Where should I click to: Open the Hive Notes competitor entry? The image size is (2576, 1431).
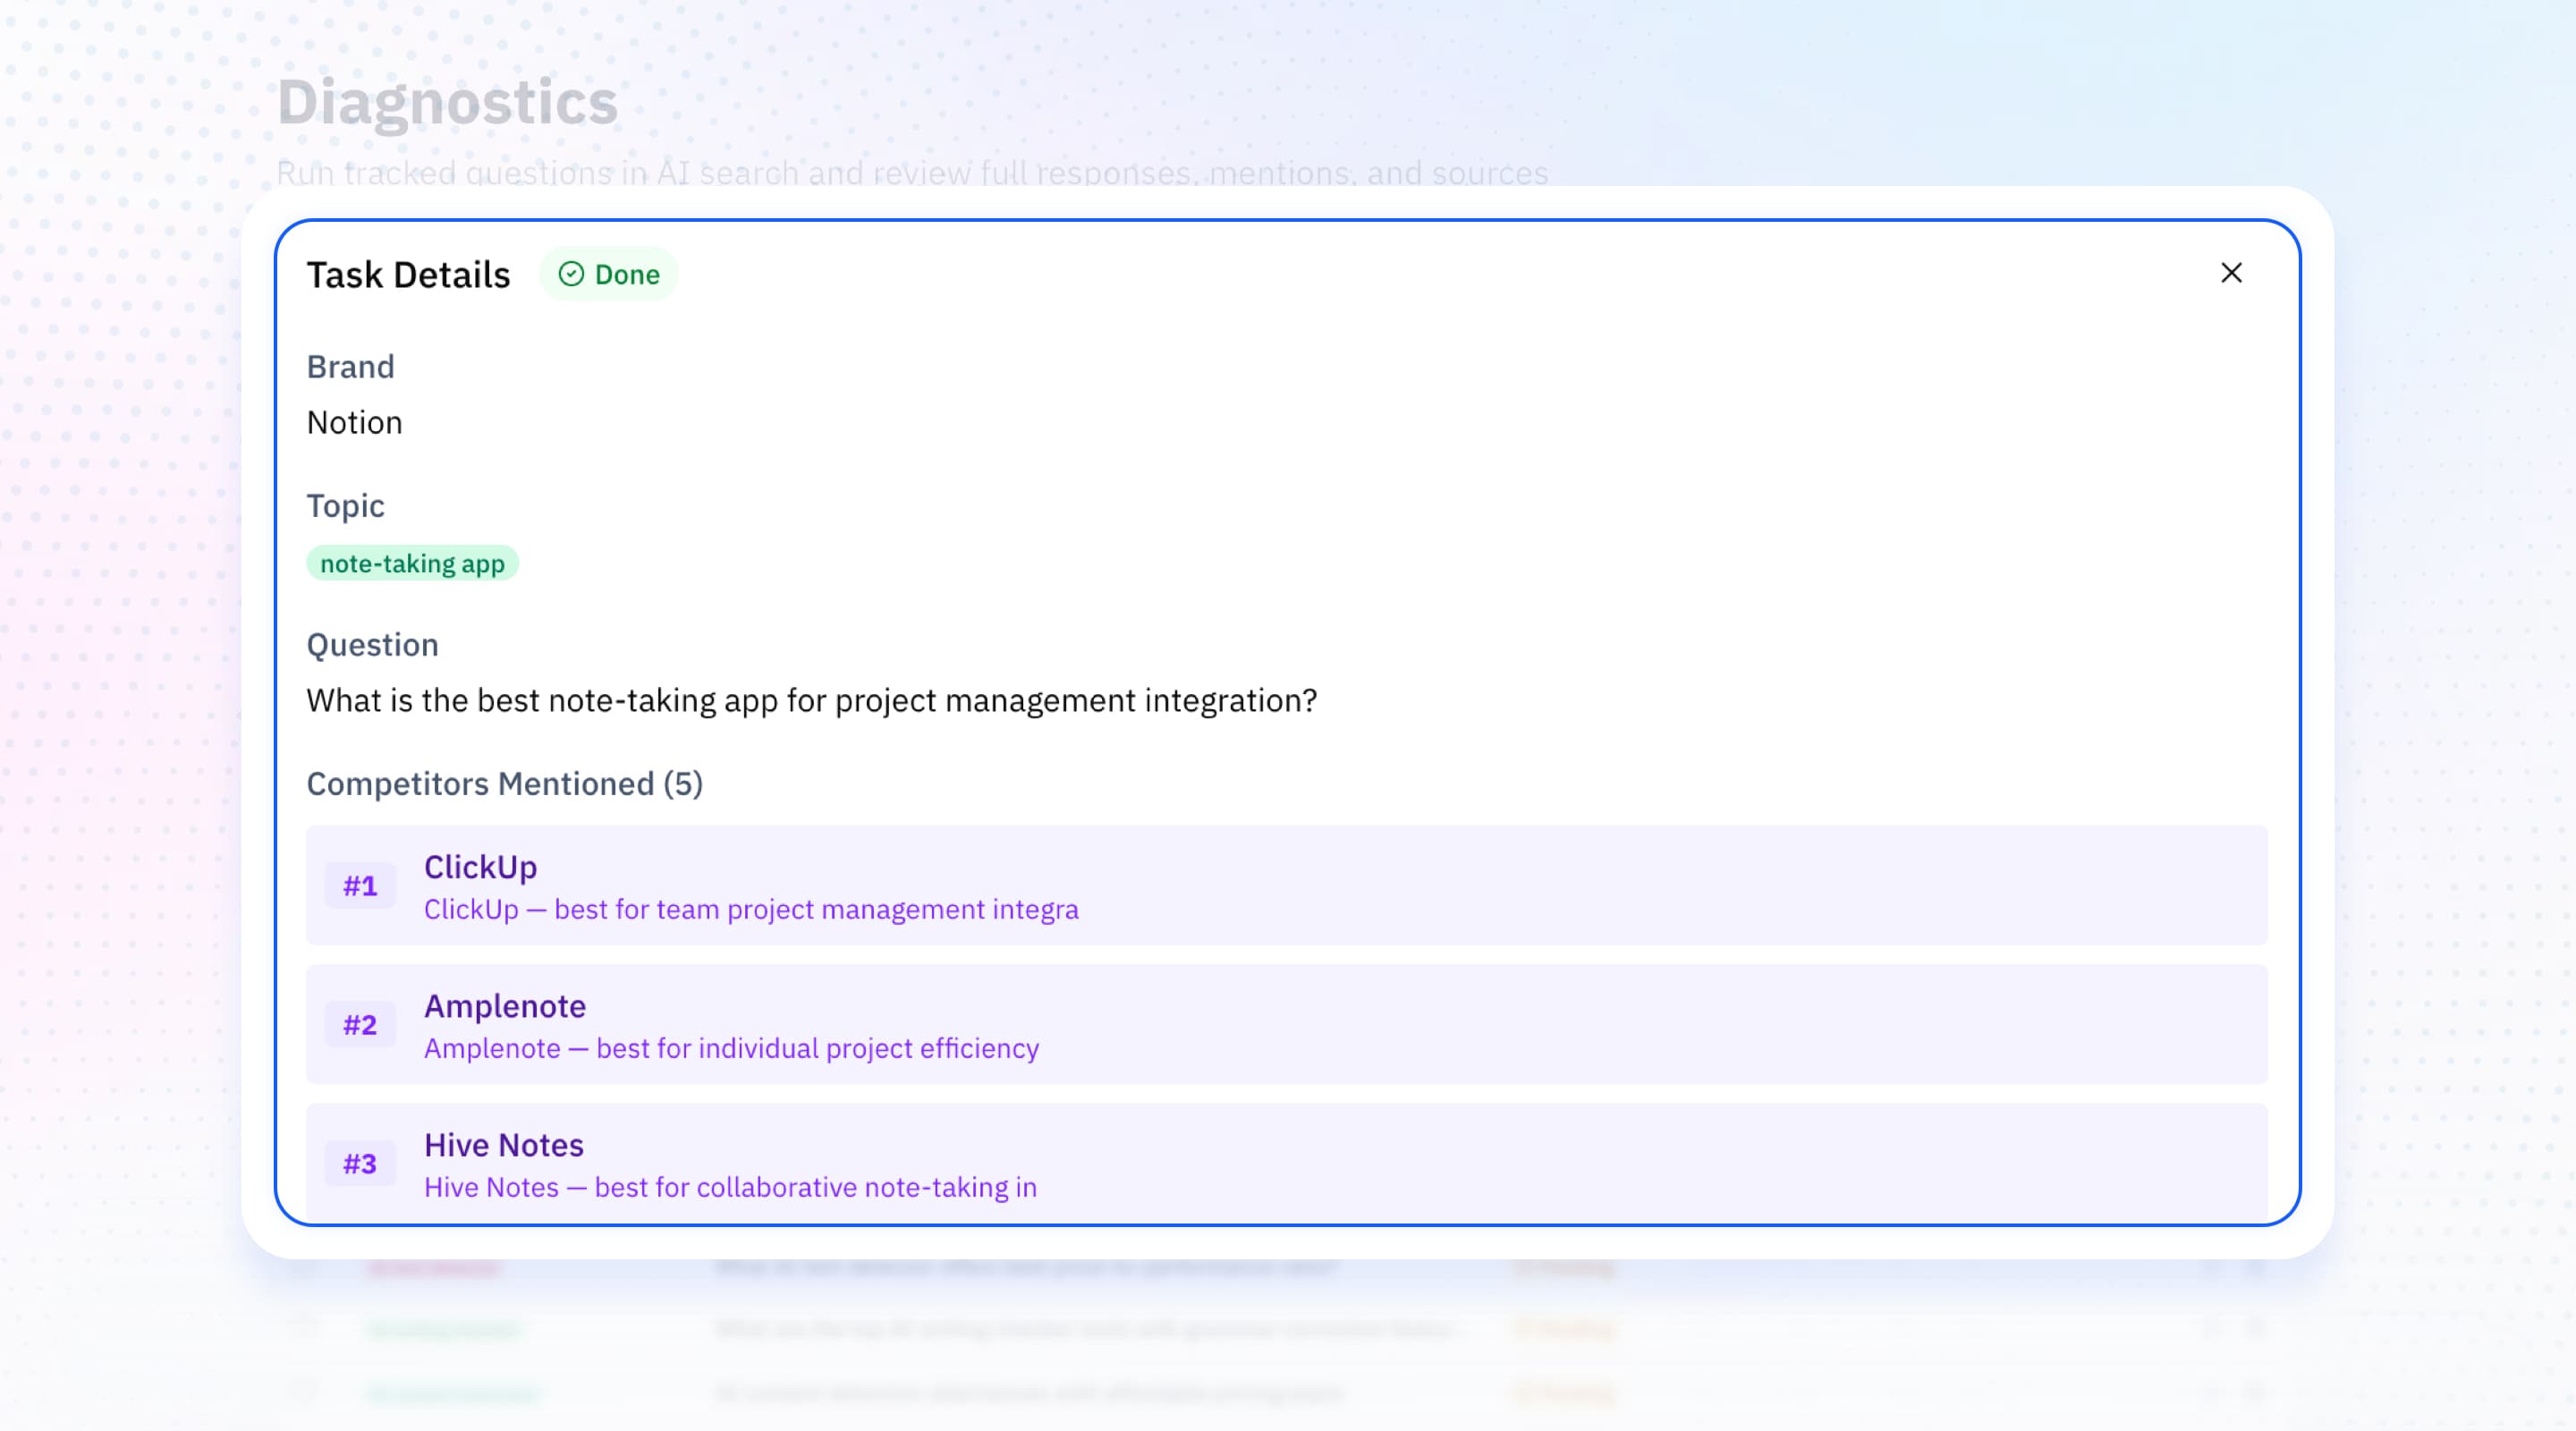[1286, 1164]
